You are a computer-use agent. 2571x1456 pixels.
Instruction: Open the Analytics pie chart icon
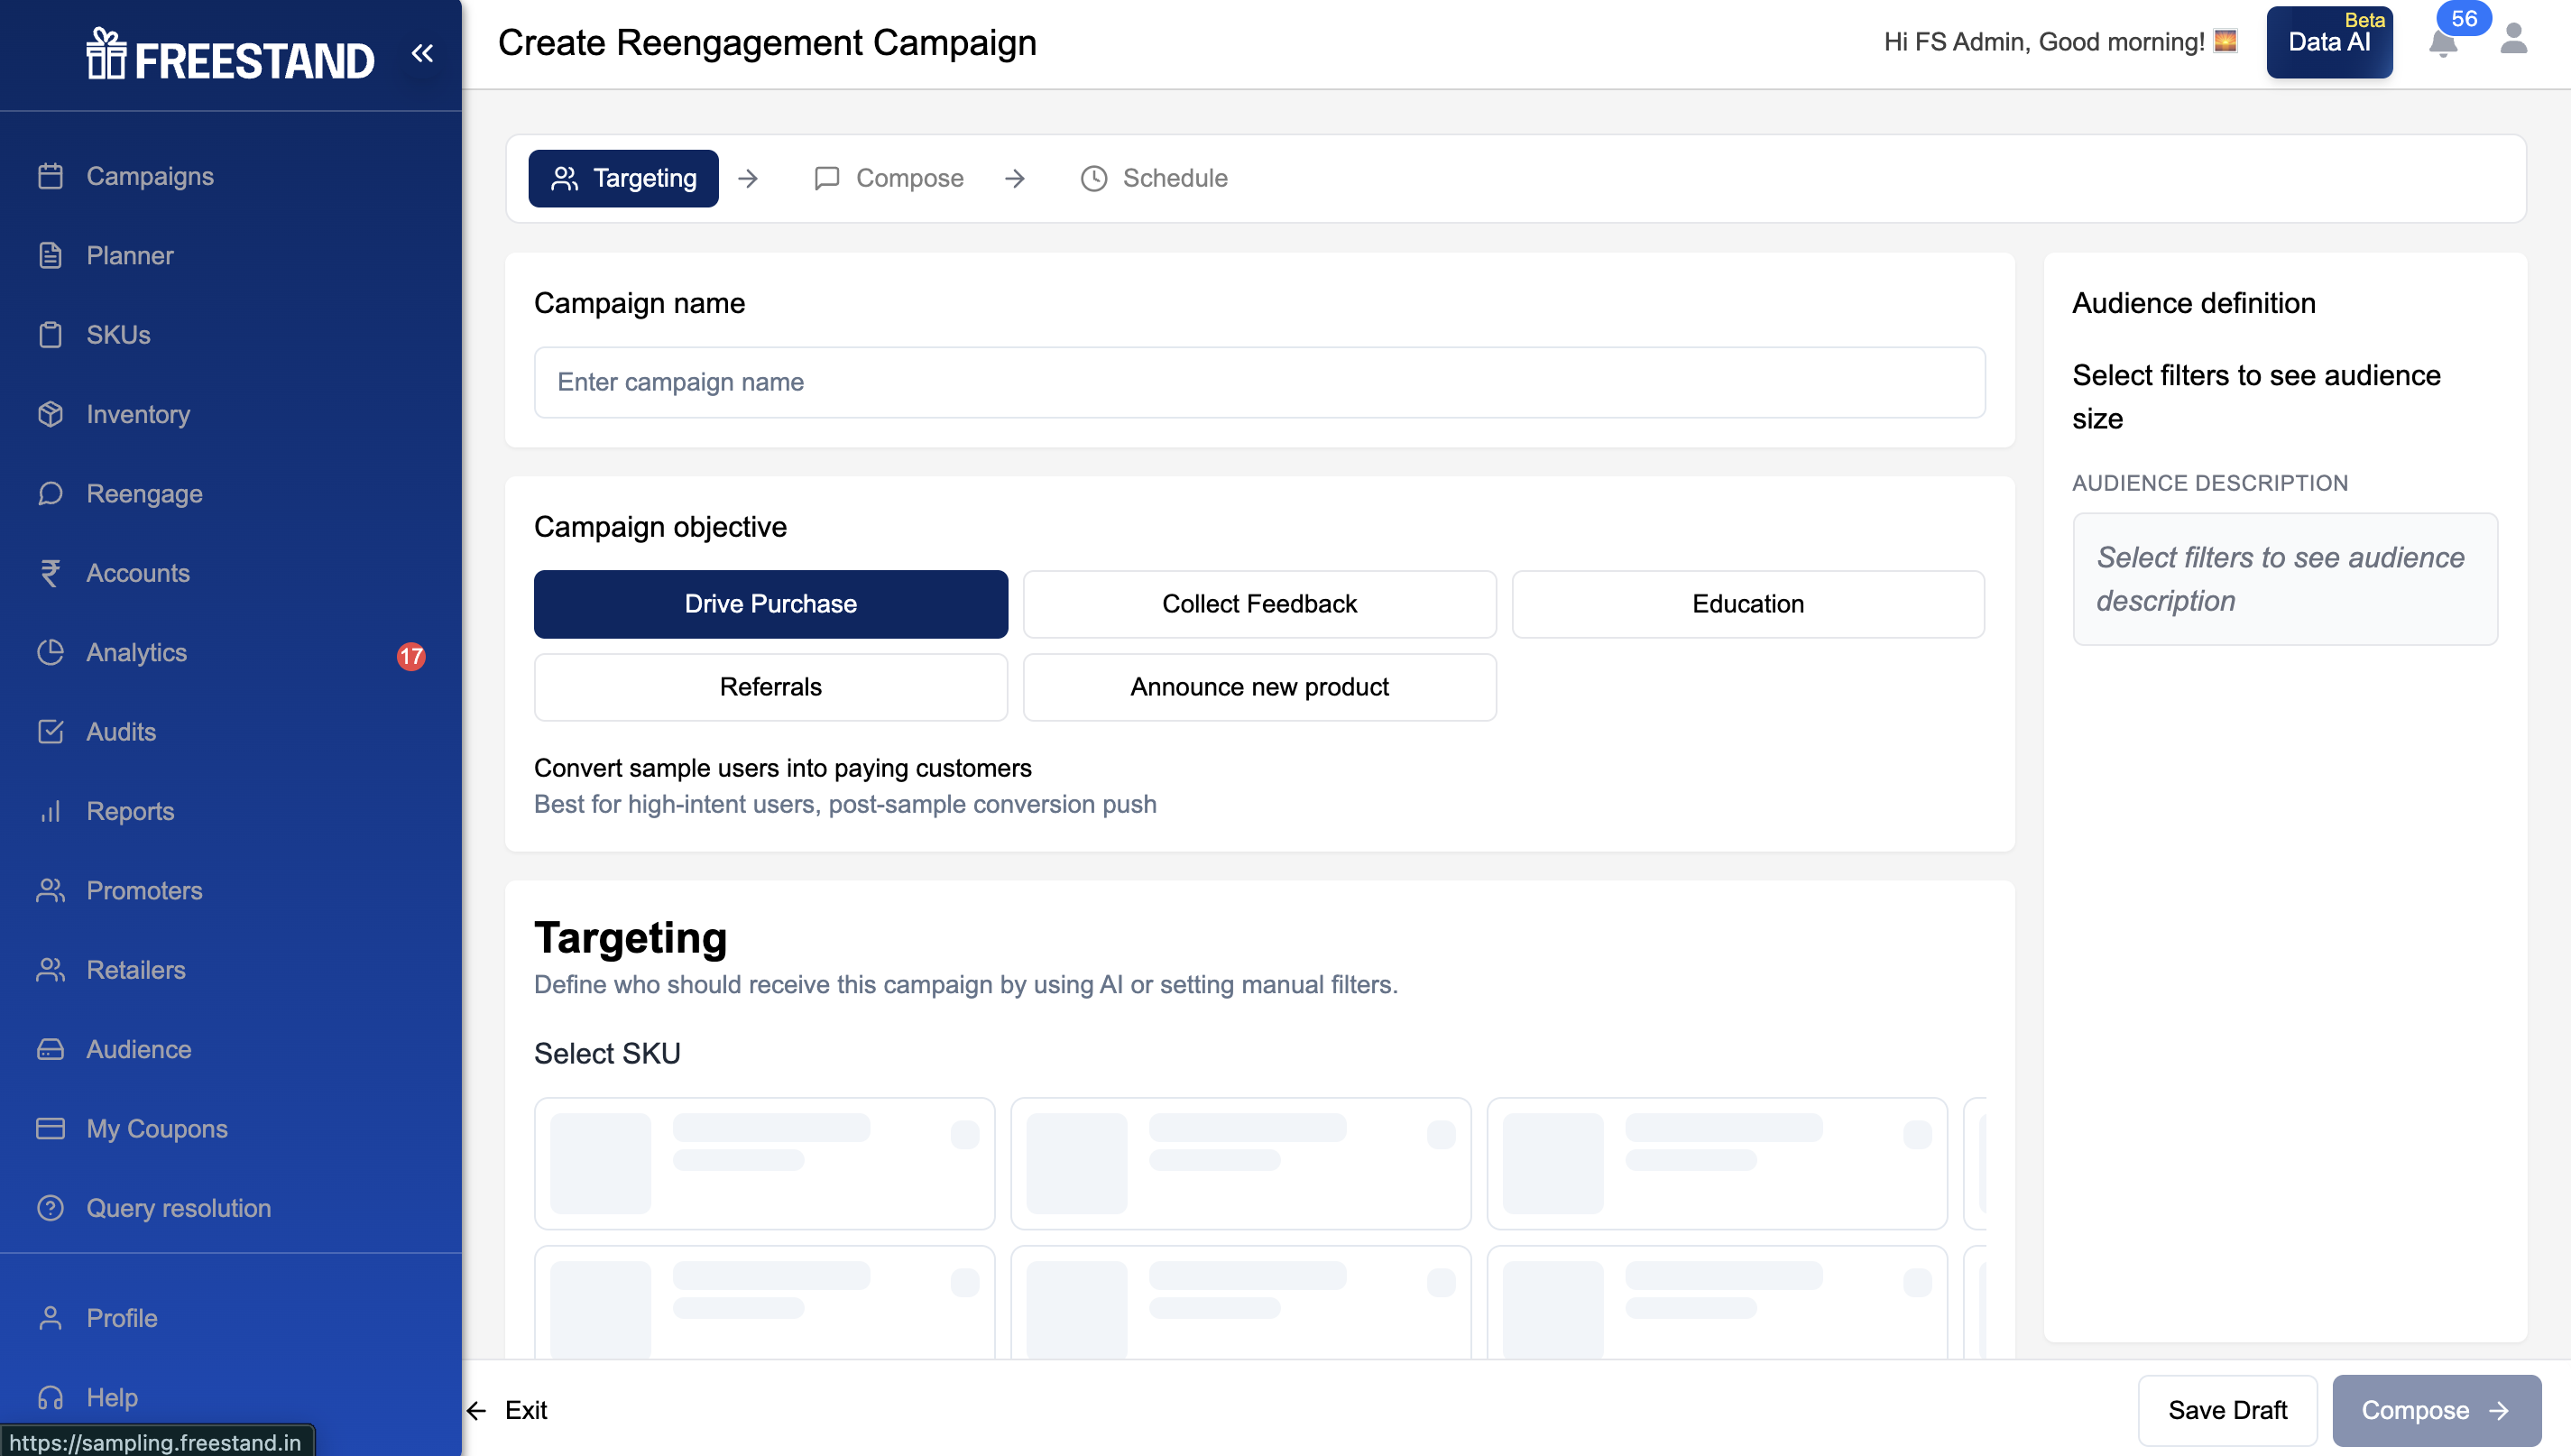pyautogui.click(x=50, y=652)
